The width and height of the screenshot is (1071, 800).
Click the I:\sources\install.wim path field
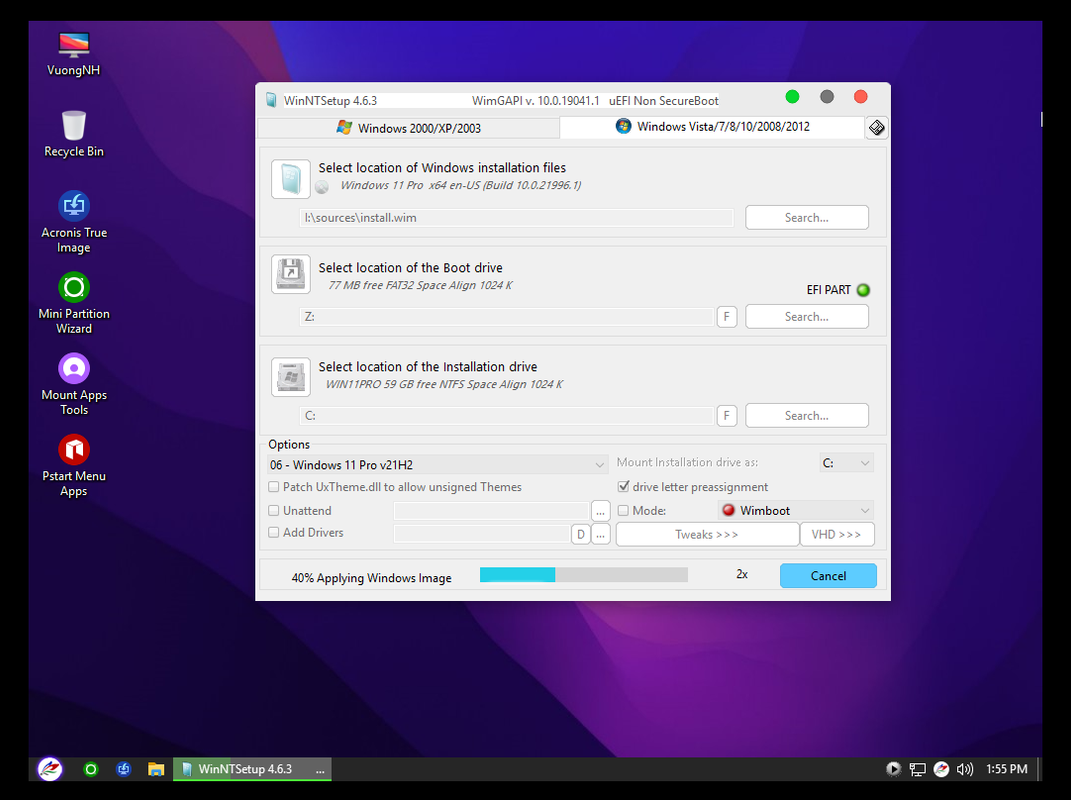(516, 218)
